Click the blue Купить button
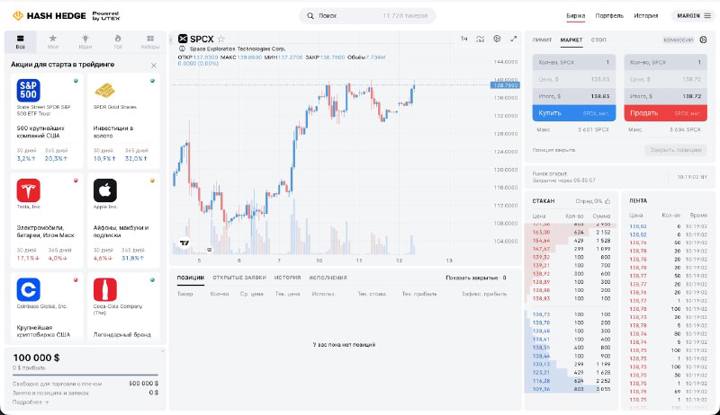Viewport: 720px width, 415px height. click(574, 113)
